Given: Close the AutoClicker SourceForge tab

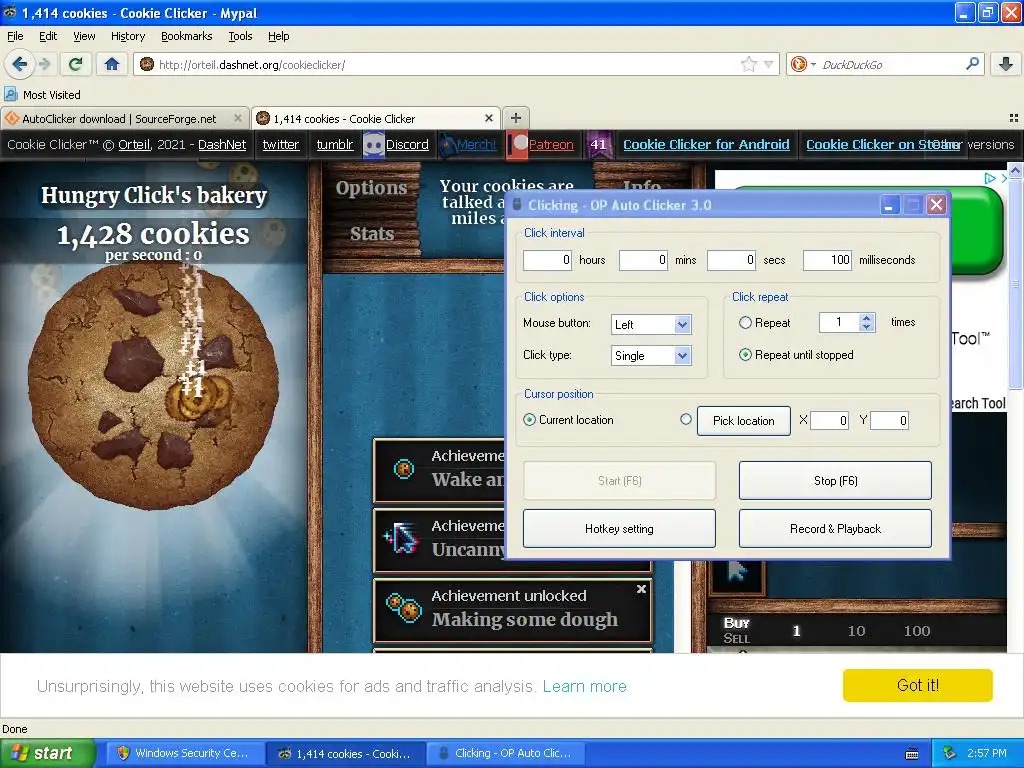Looking at the screenshot, I should [238, 118].
